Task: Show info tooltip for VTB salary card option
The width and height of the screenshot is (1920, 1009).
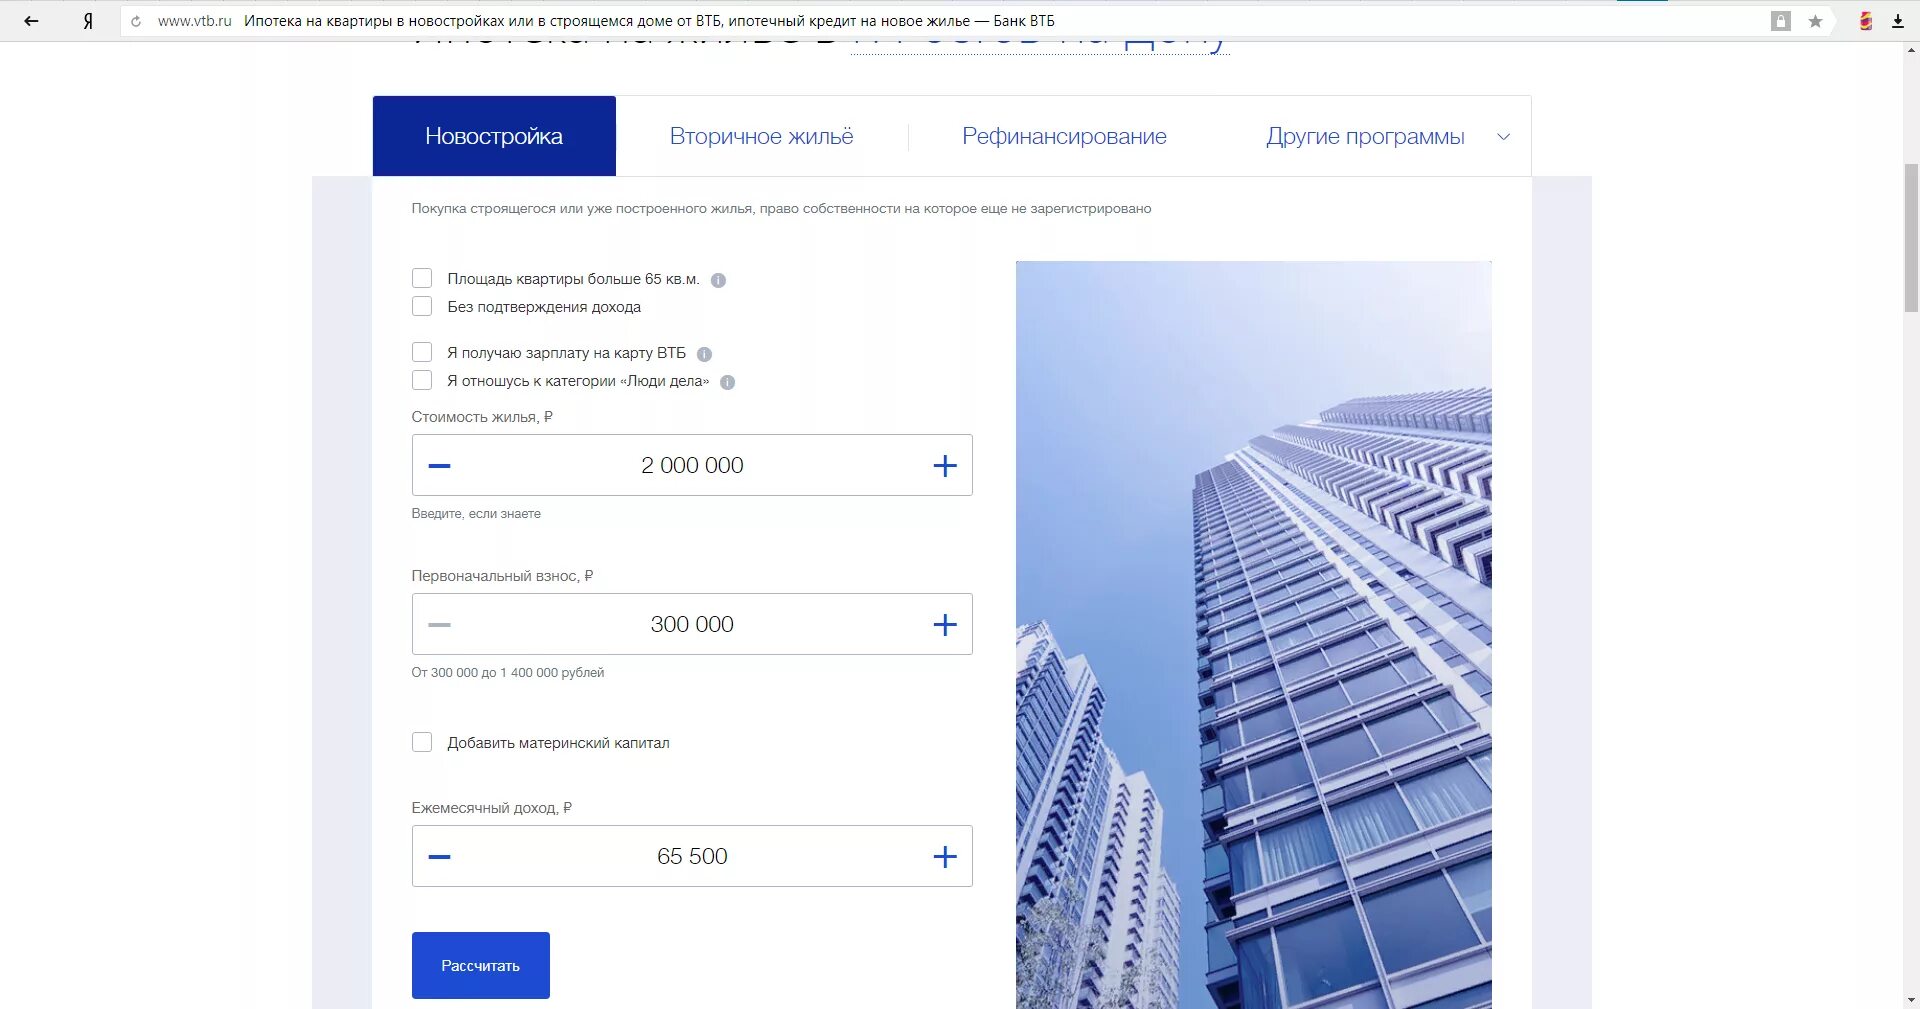Action: (x=704, y=354)
